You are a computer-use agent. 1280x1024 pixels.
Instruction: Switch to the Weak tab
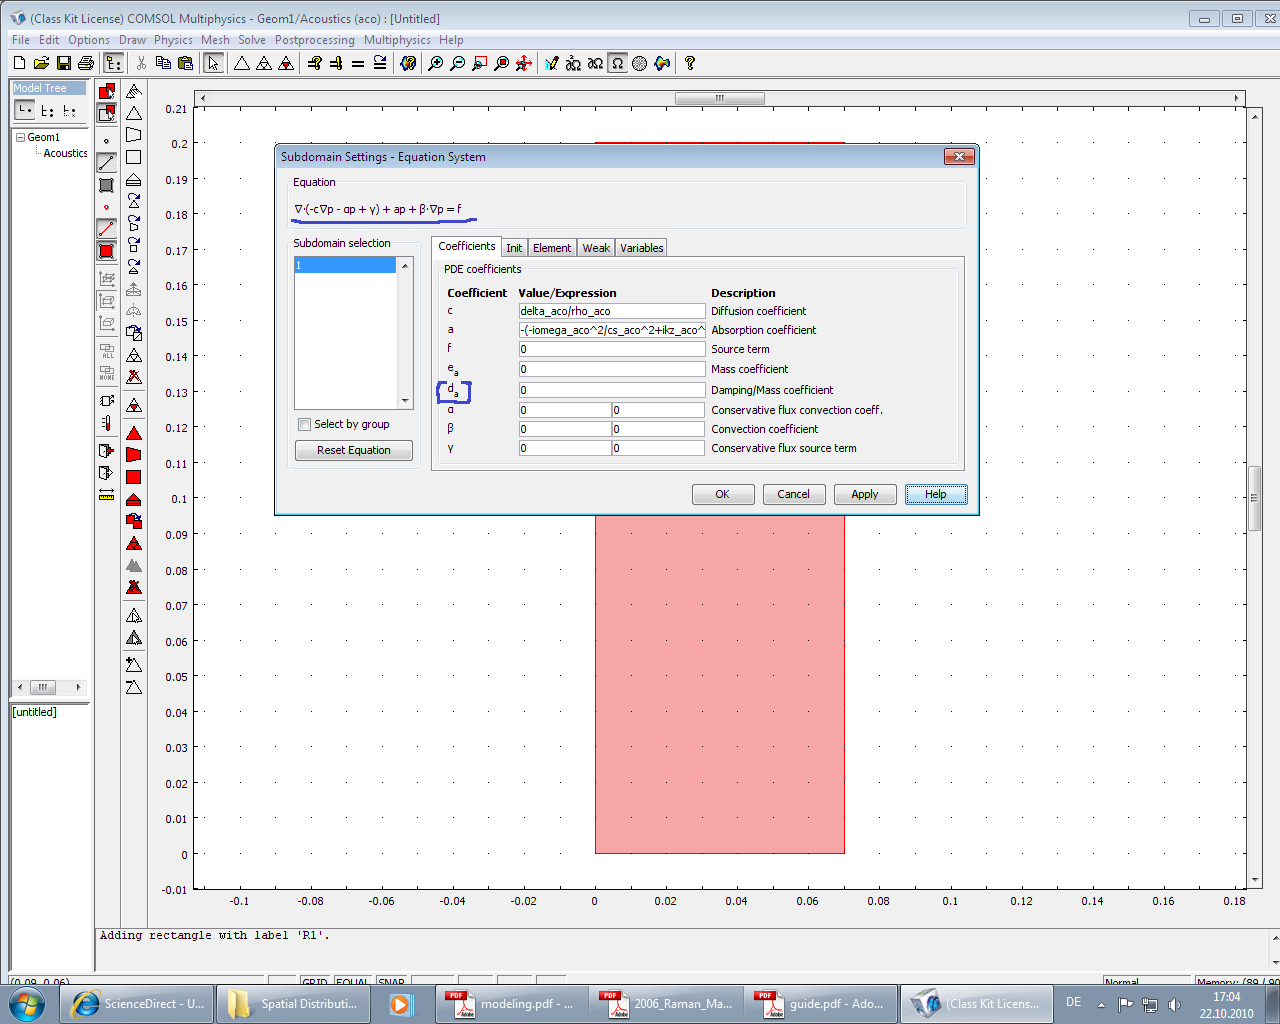point(596,248)
